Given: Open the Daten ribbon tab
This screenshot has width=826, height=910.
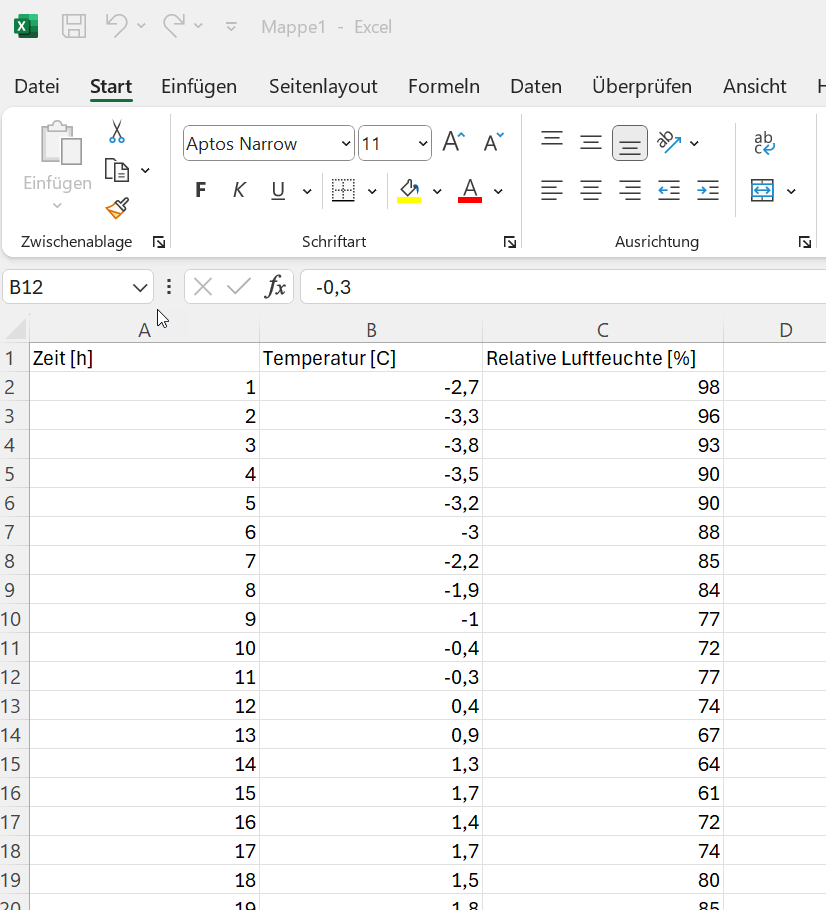Looking at the screenshot, I should point(536,86).
